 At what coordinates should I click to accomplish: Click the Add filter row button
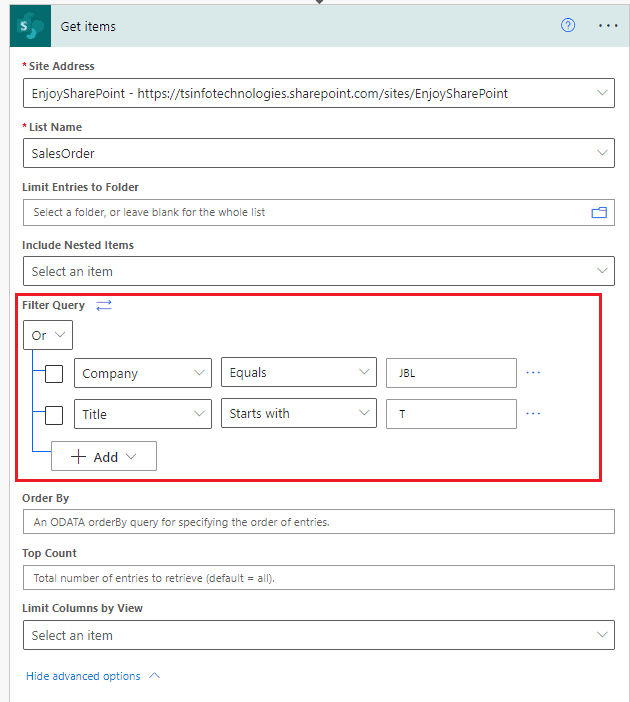pos(104,456)
